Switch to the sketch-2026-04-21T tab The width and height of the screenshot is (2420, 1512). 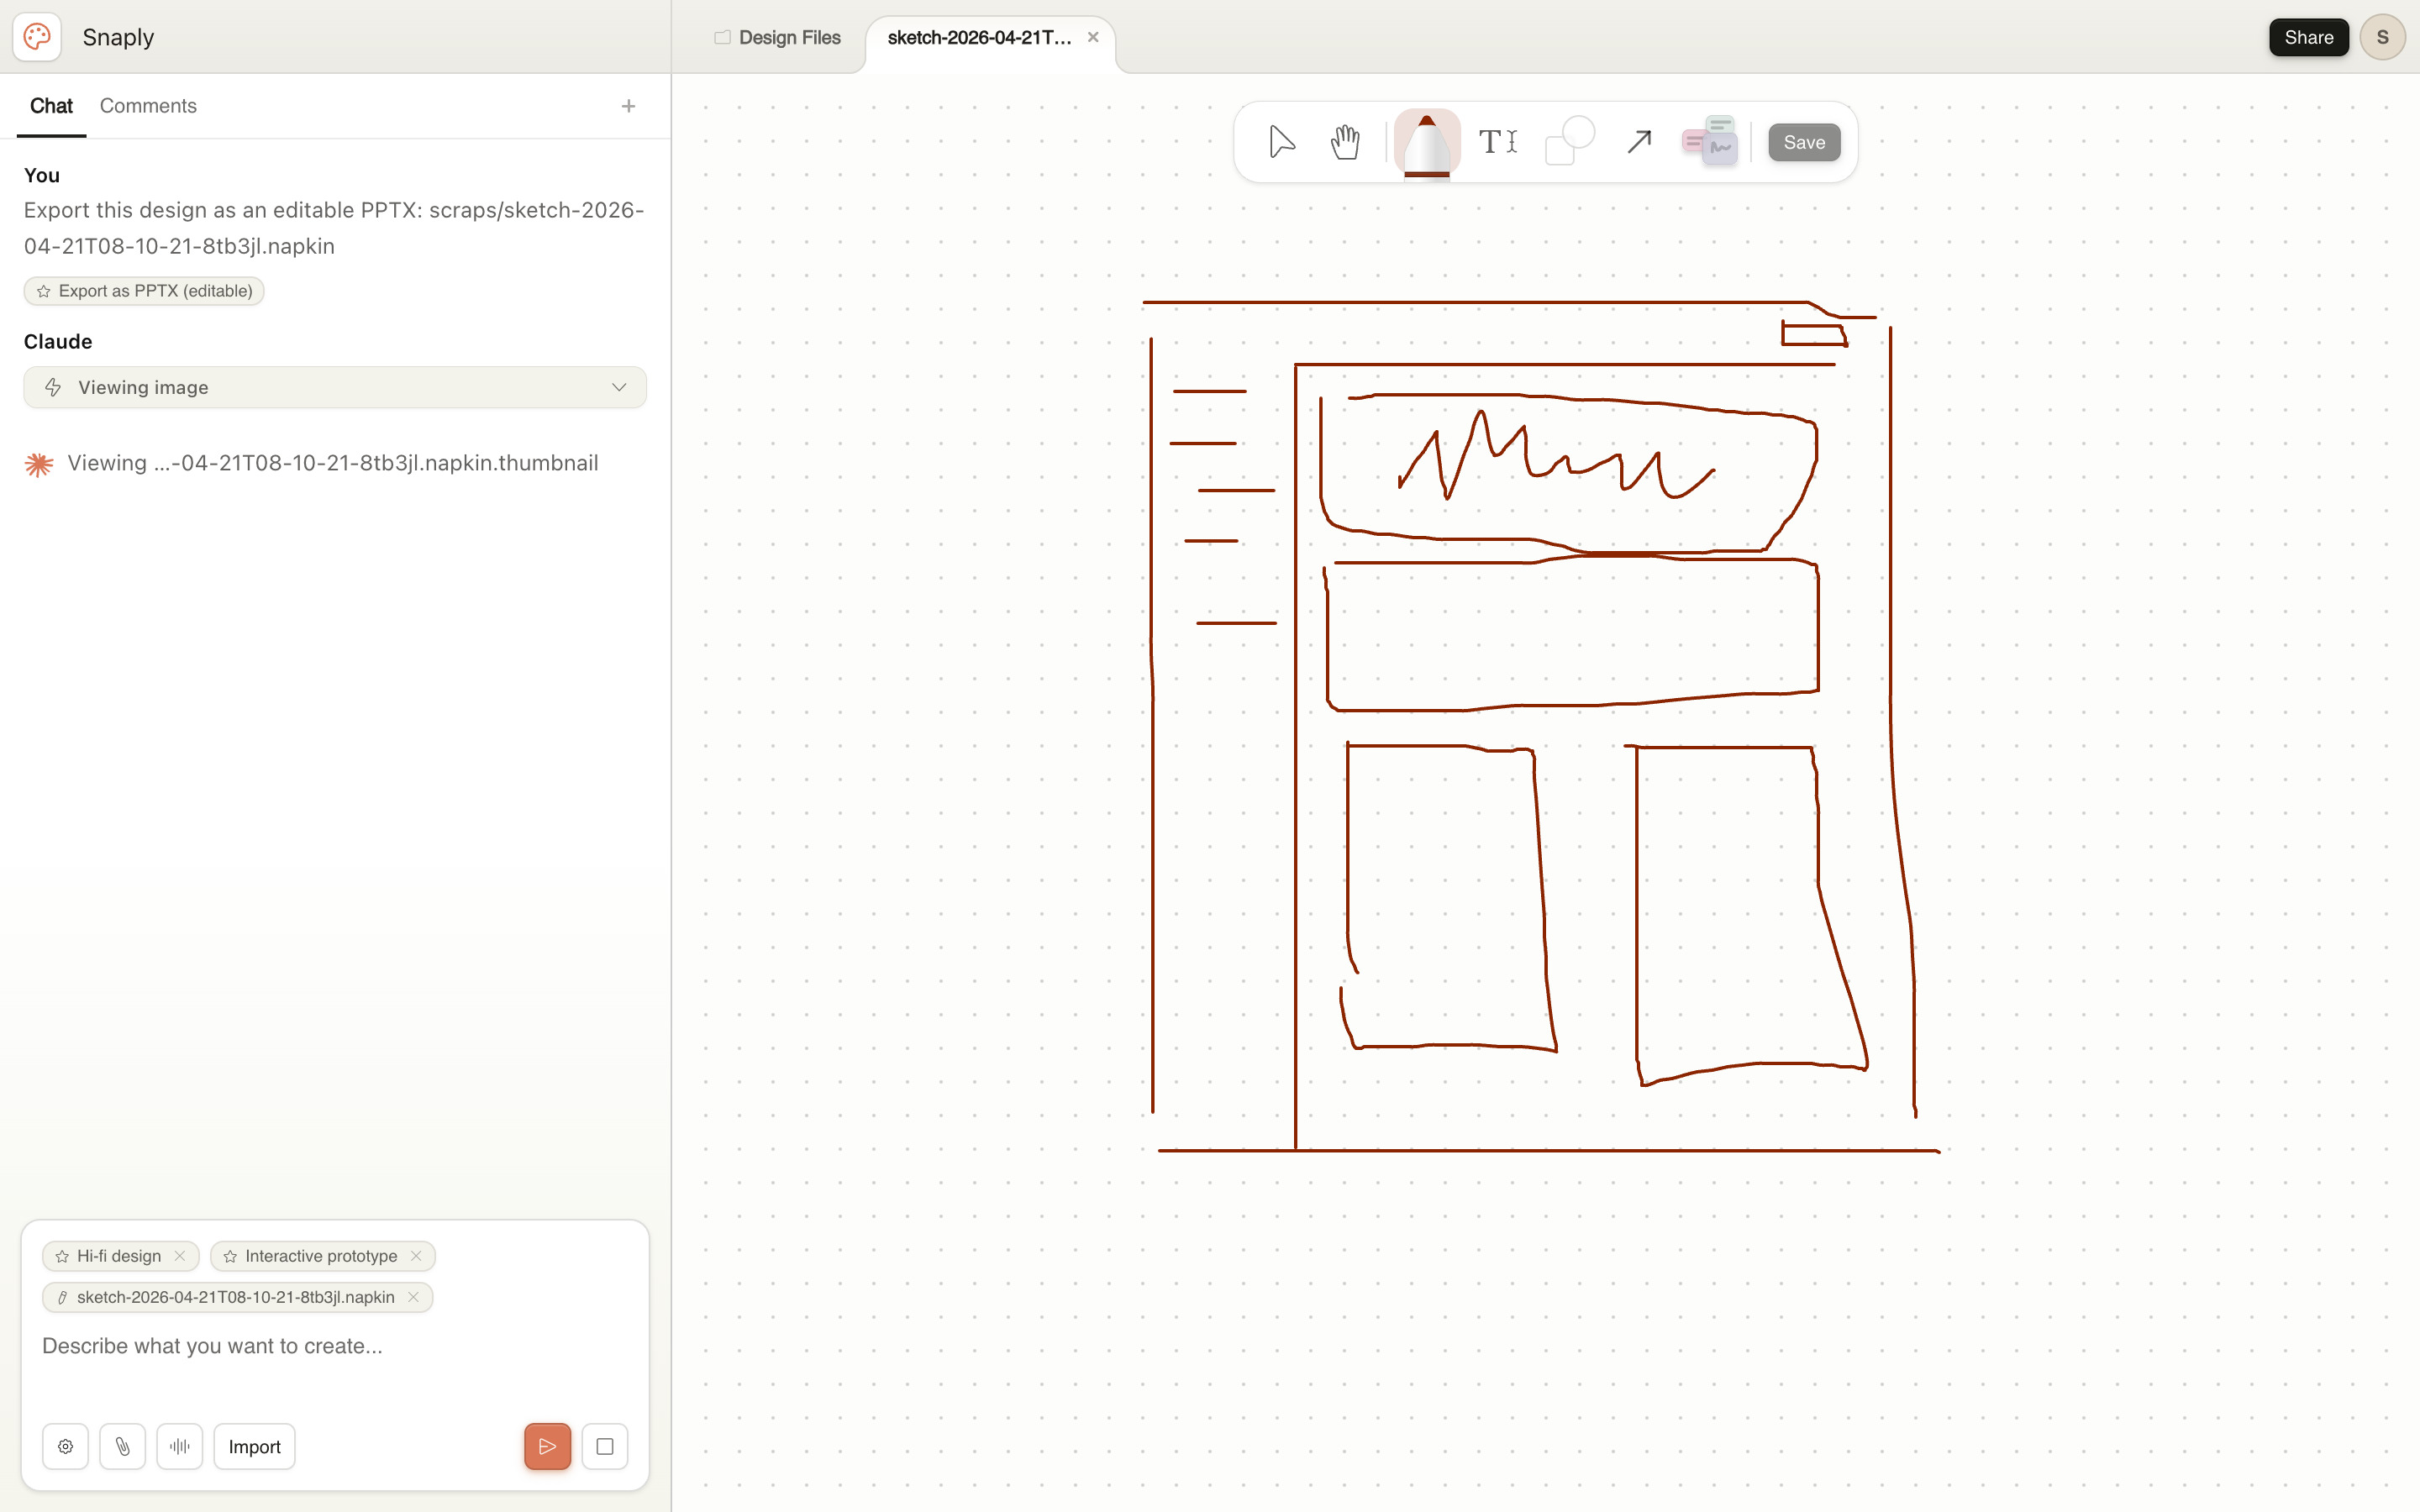click(978, 37)
